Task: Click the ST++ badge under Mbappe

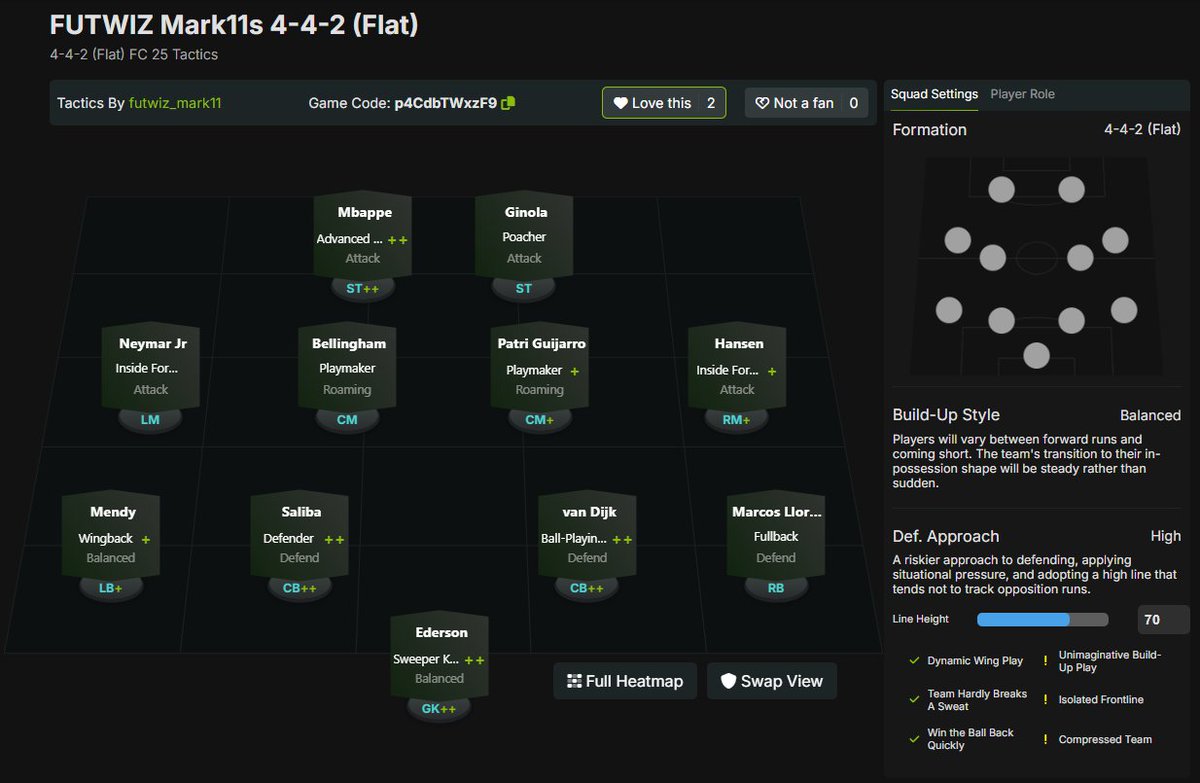Action: [362, 288]
